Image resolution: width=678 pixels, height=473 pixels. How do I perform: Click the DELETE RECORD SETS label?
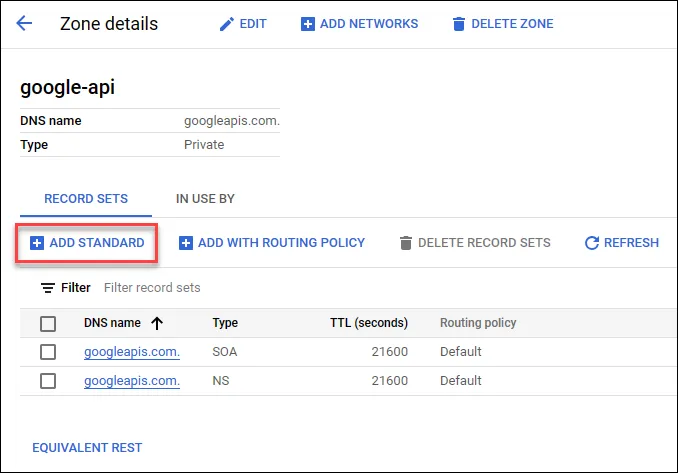484,243
